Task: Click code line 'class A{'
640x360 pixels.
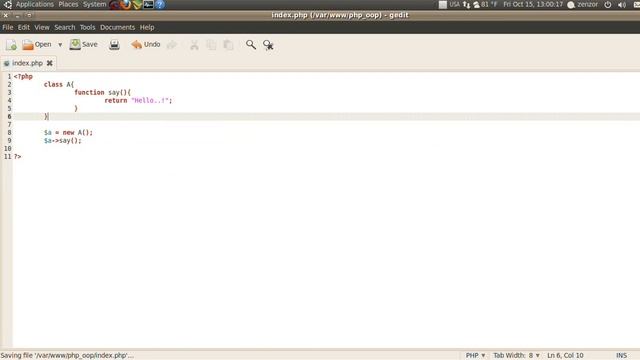Action: (59, 84)
